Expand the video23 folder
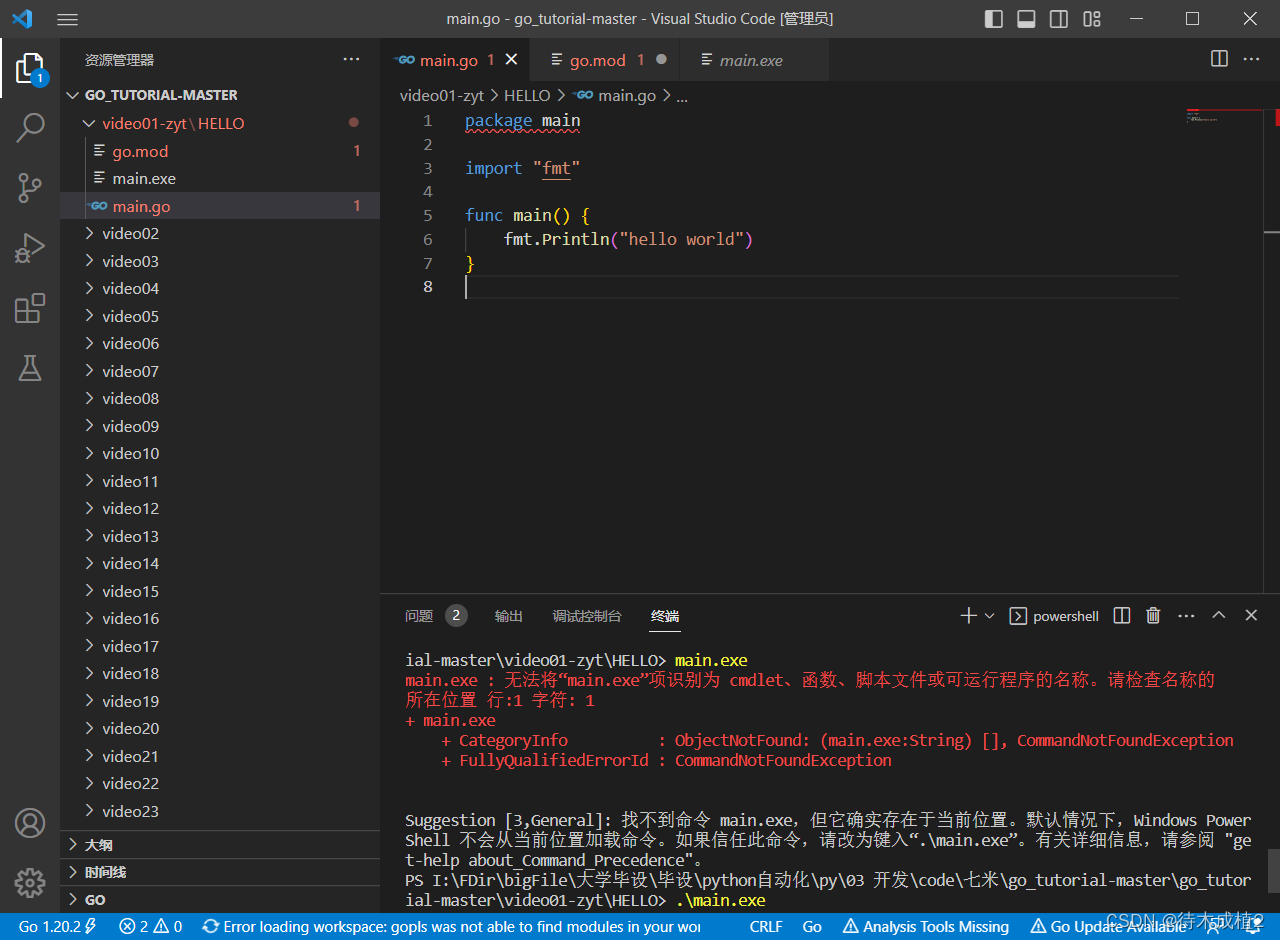 [220, 811]
